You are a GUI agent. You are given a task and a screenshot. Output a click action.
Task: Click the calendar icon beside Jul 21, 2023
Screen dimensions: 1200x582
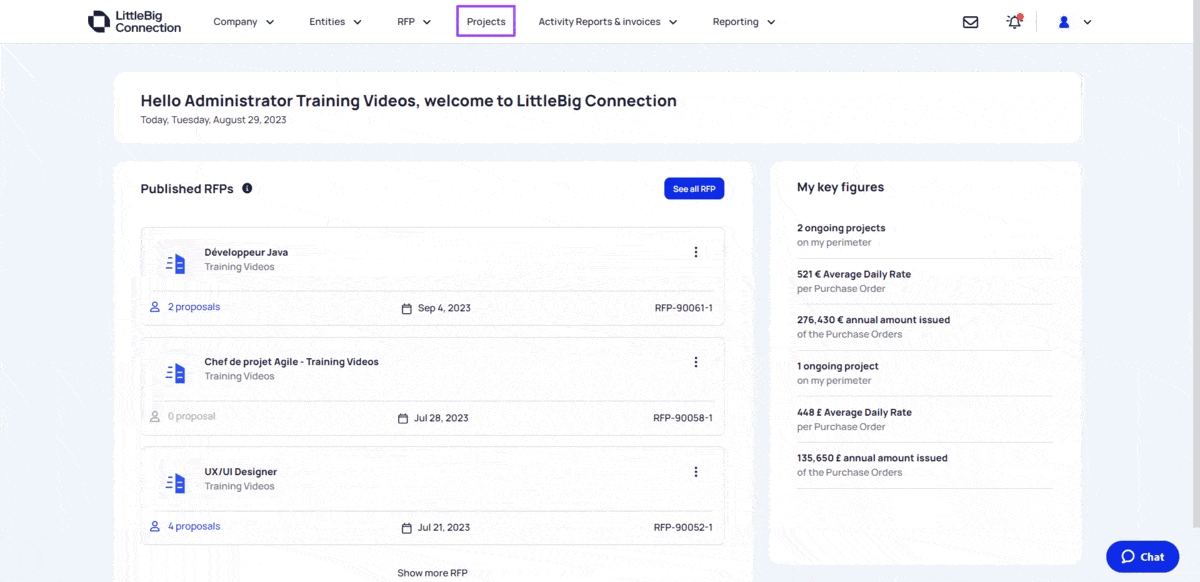click(x=406, y=528)
